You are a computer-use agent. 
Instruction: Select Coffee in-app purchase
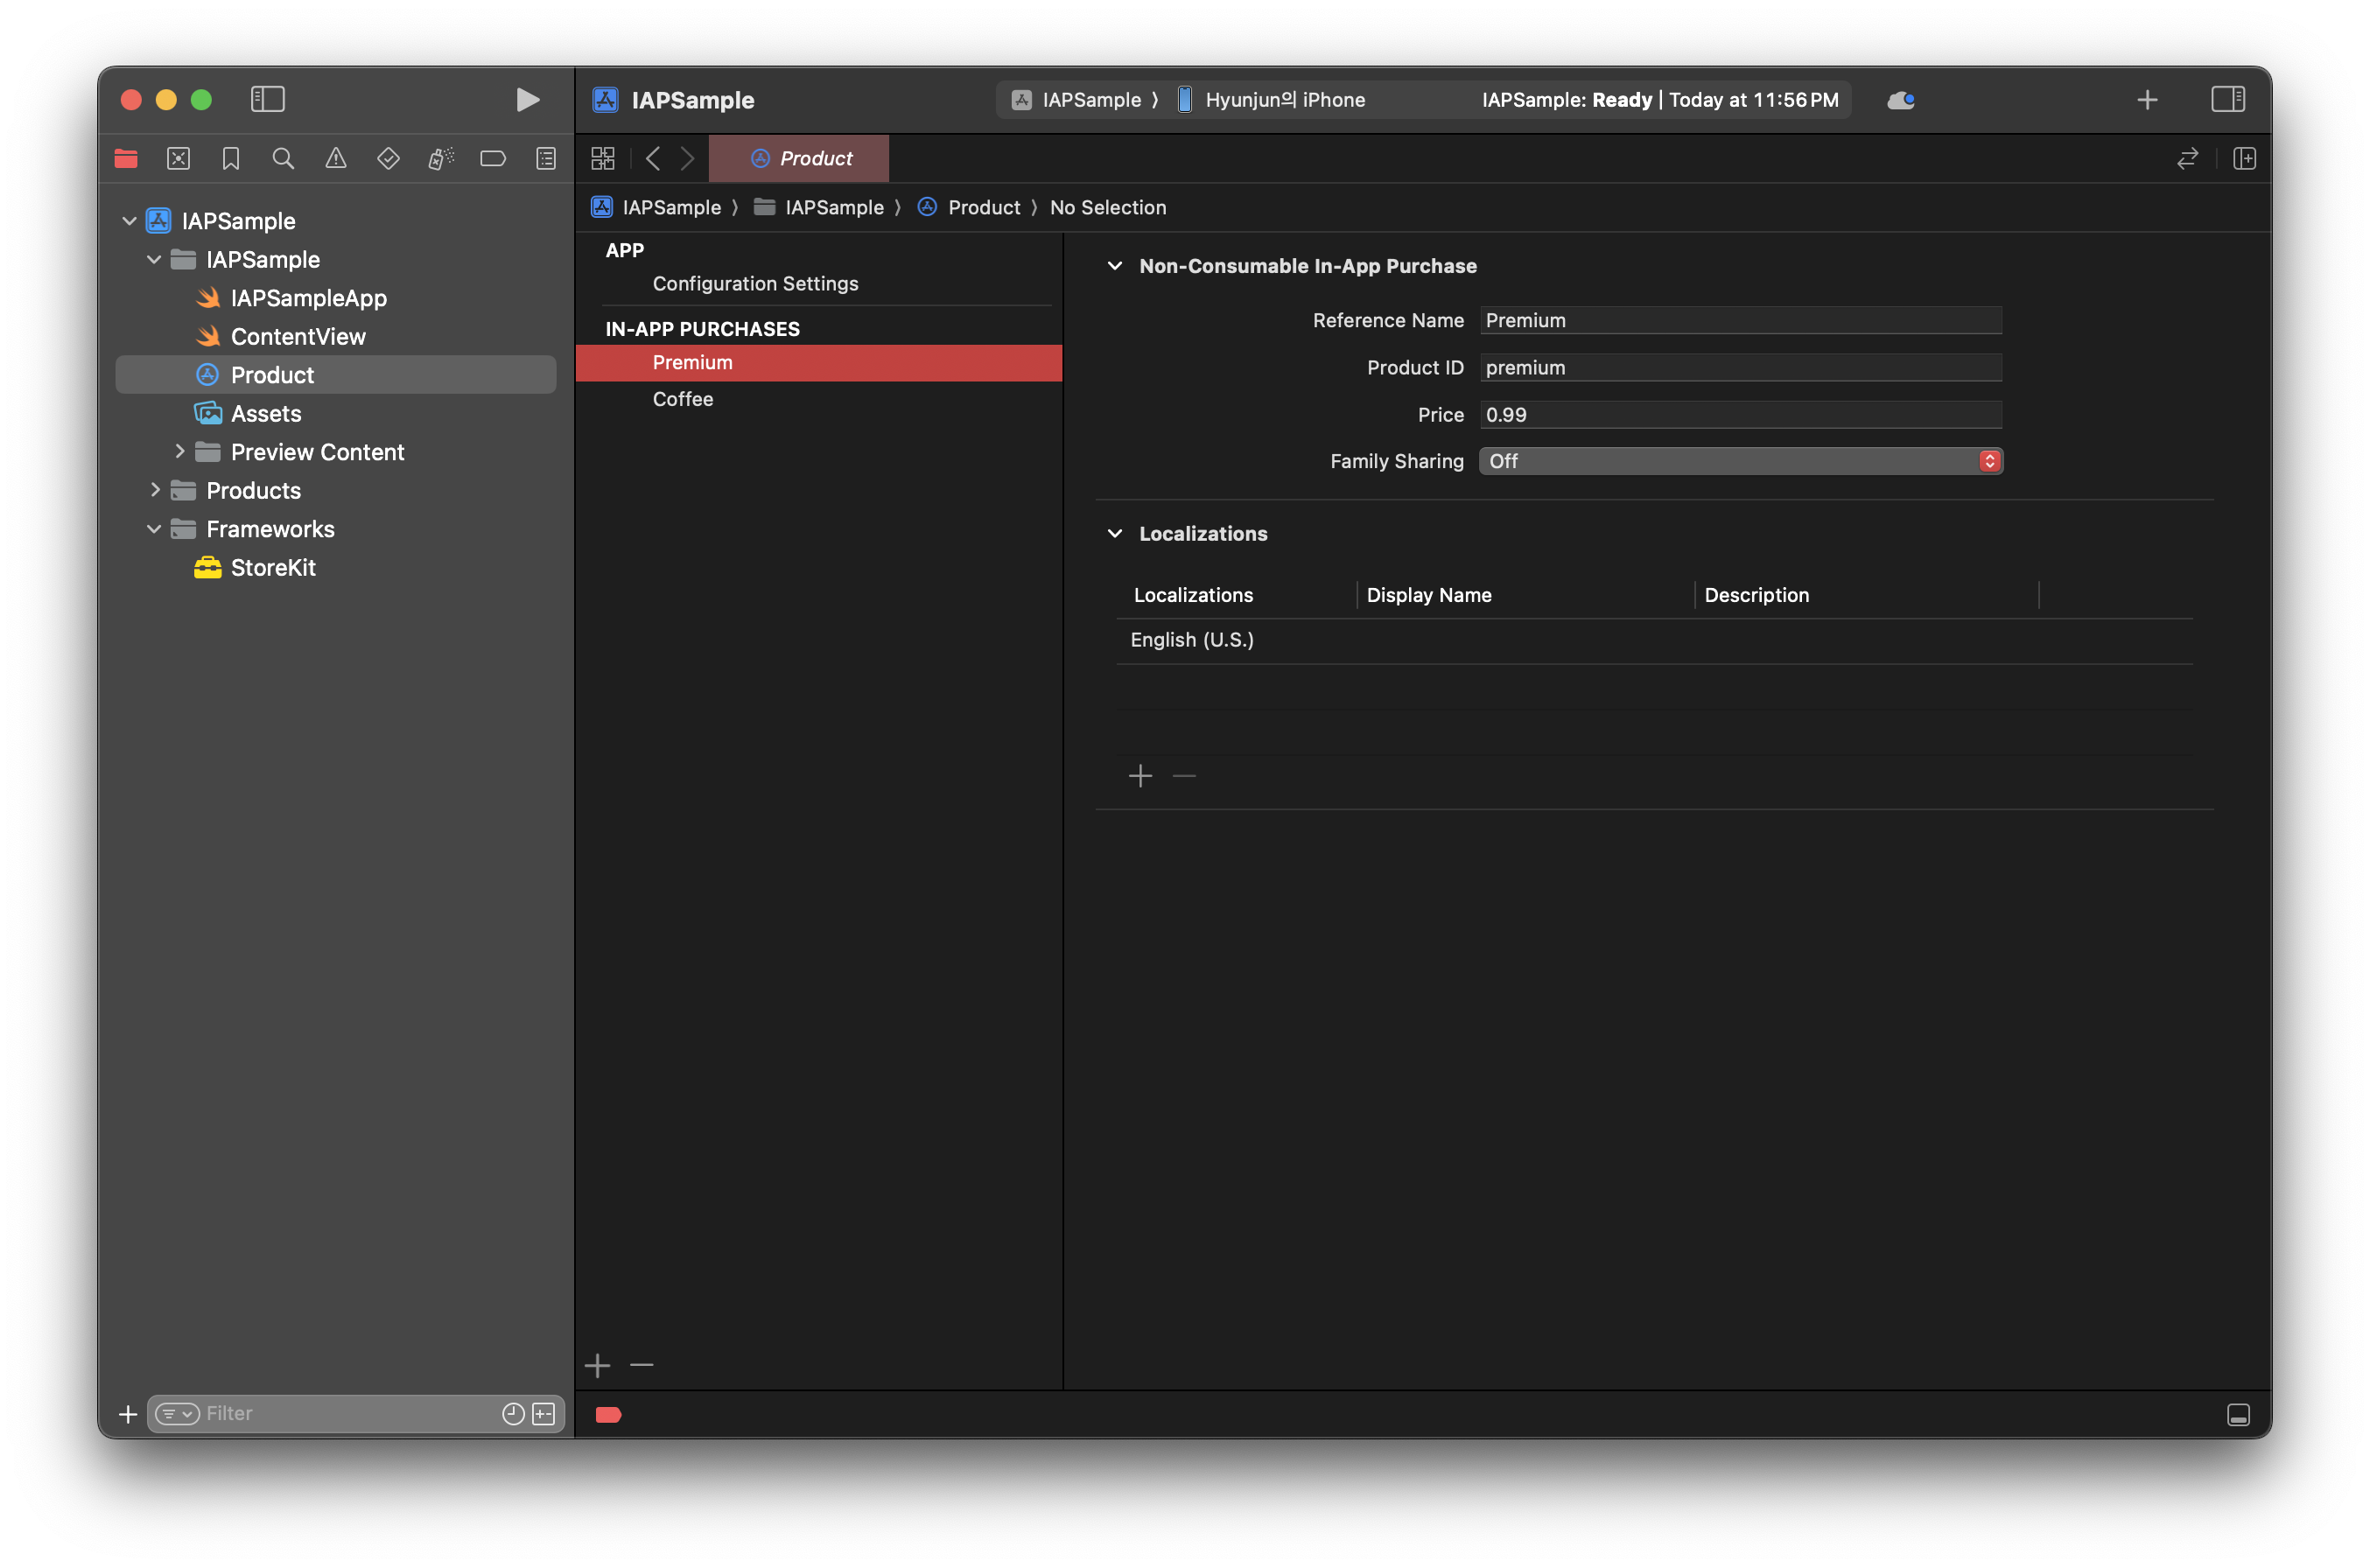click(683, 399)
